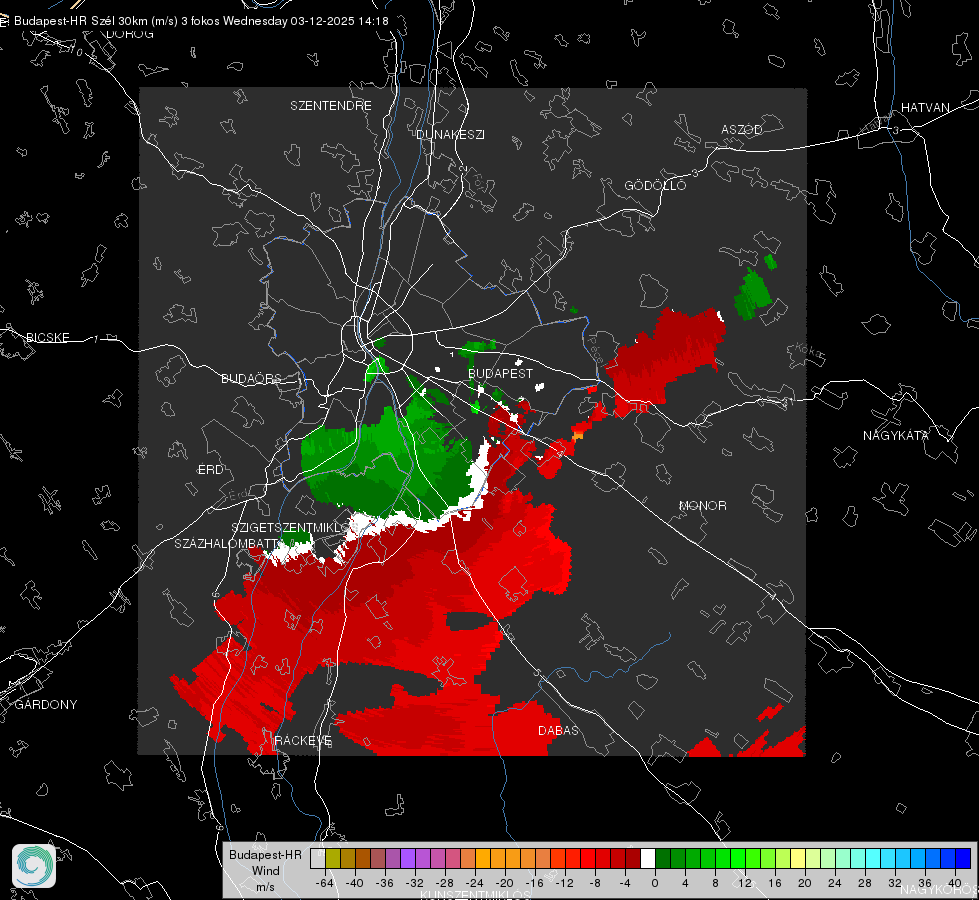This screenshot has height=900, width=979.
Task: Click the ASZÓD town label
Action: (x=742, y=130)
